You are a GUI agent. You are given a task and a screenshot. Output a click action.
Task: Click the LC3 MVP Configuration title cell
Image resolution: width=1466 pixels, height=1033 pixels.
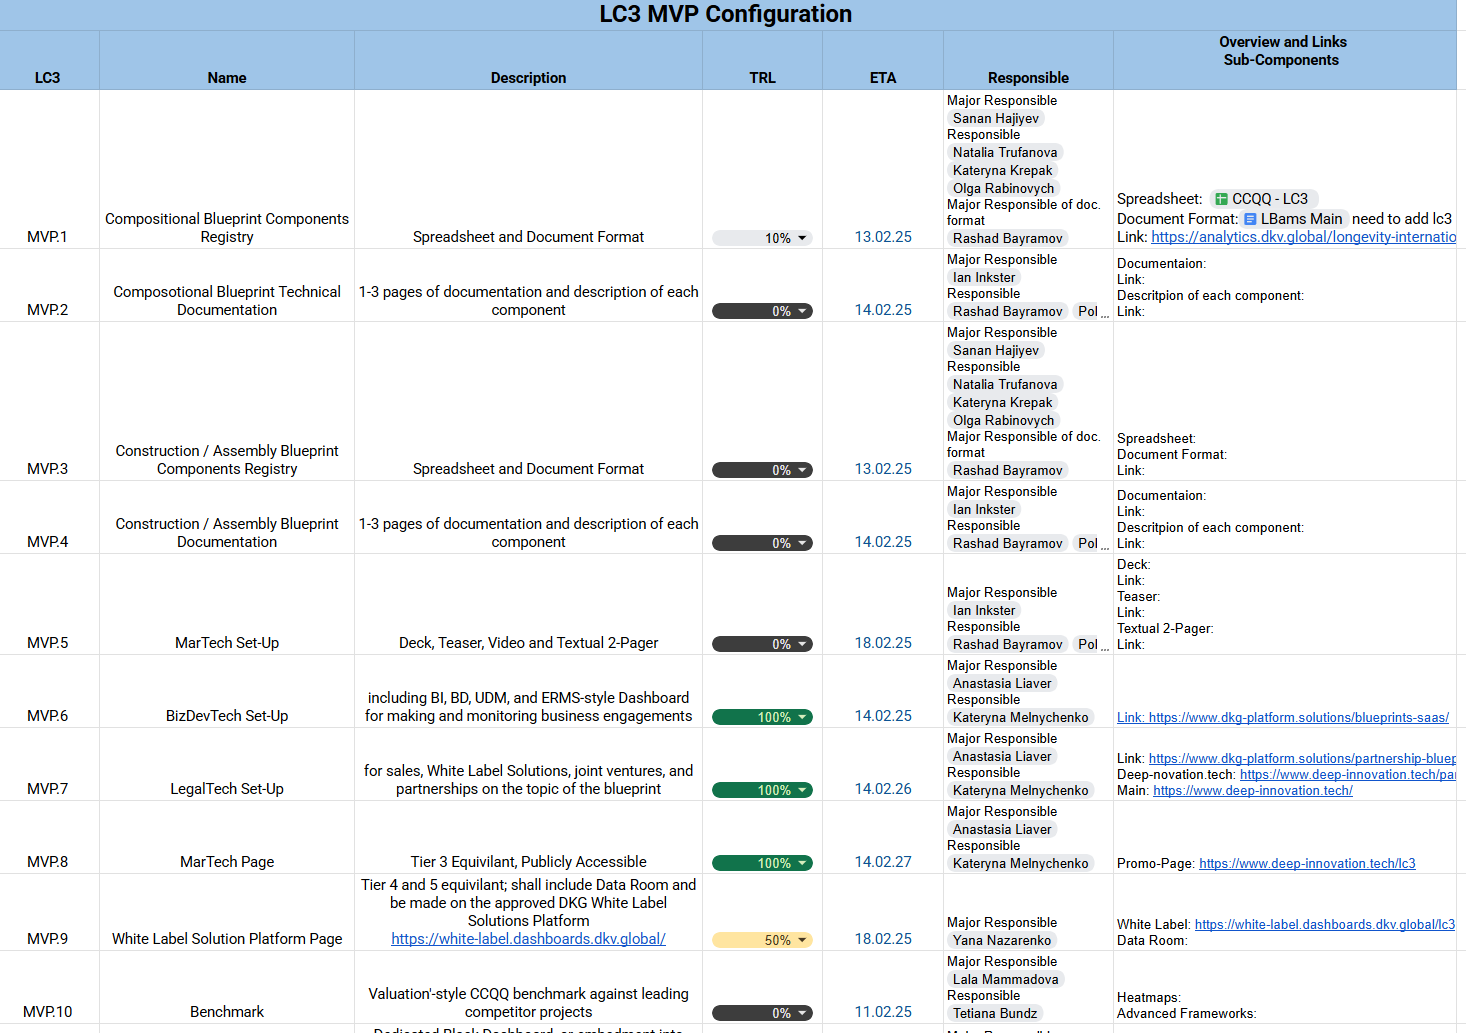[725, 14]
